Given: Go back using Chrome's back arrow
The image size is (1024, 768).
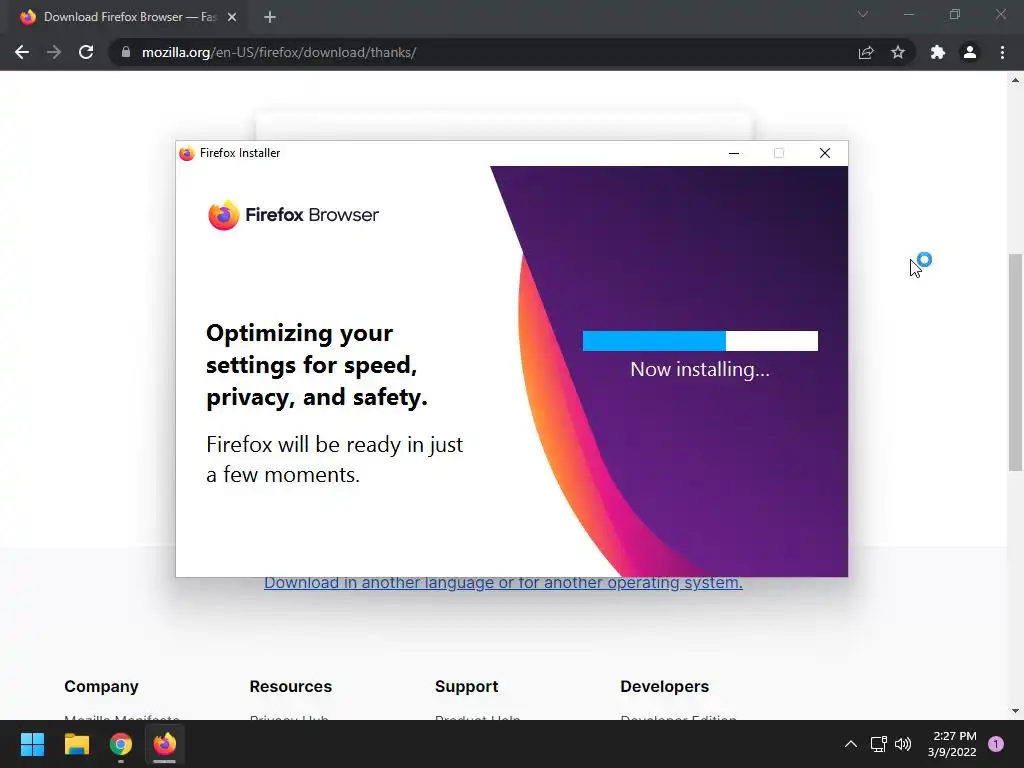Looking at the screenshot, I should point(22,52).
